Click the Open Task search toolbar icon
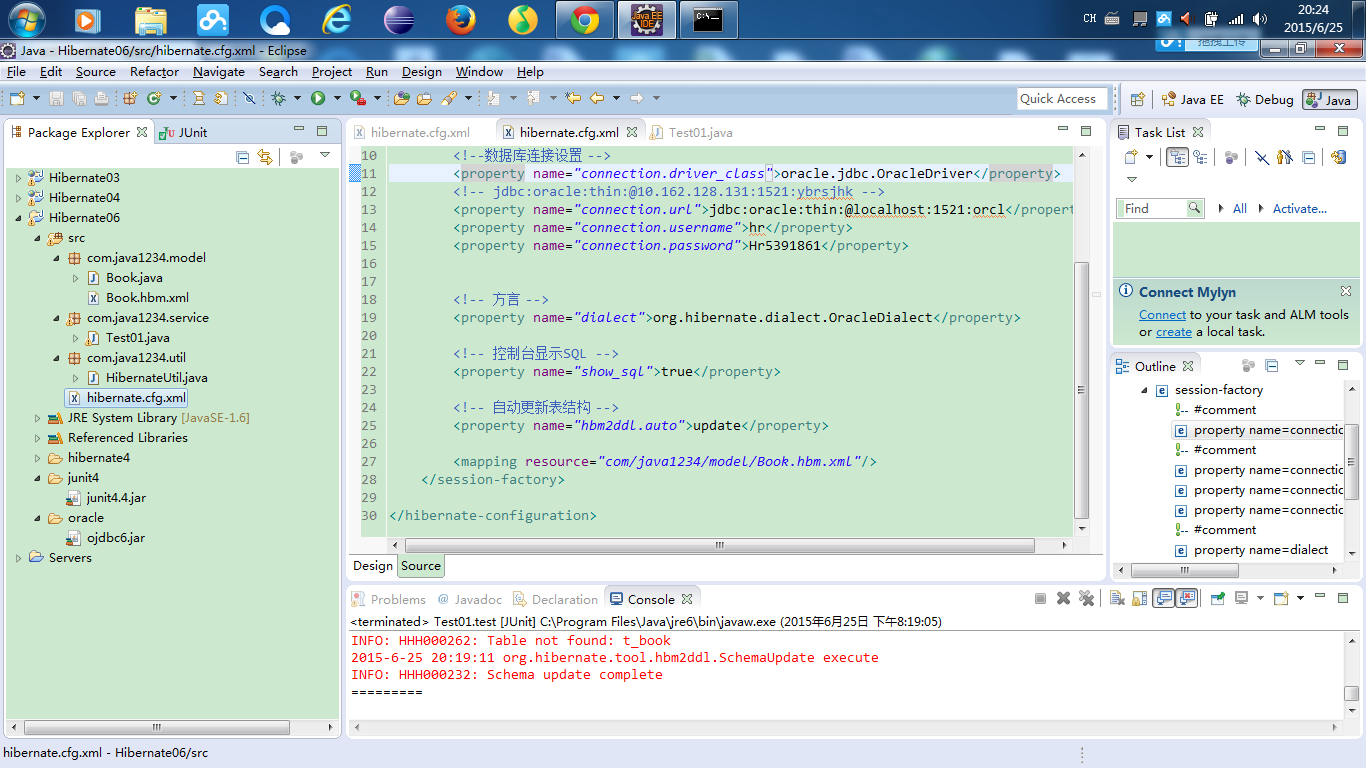The image size is (1366, 768). [x=425, y=98]
